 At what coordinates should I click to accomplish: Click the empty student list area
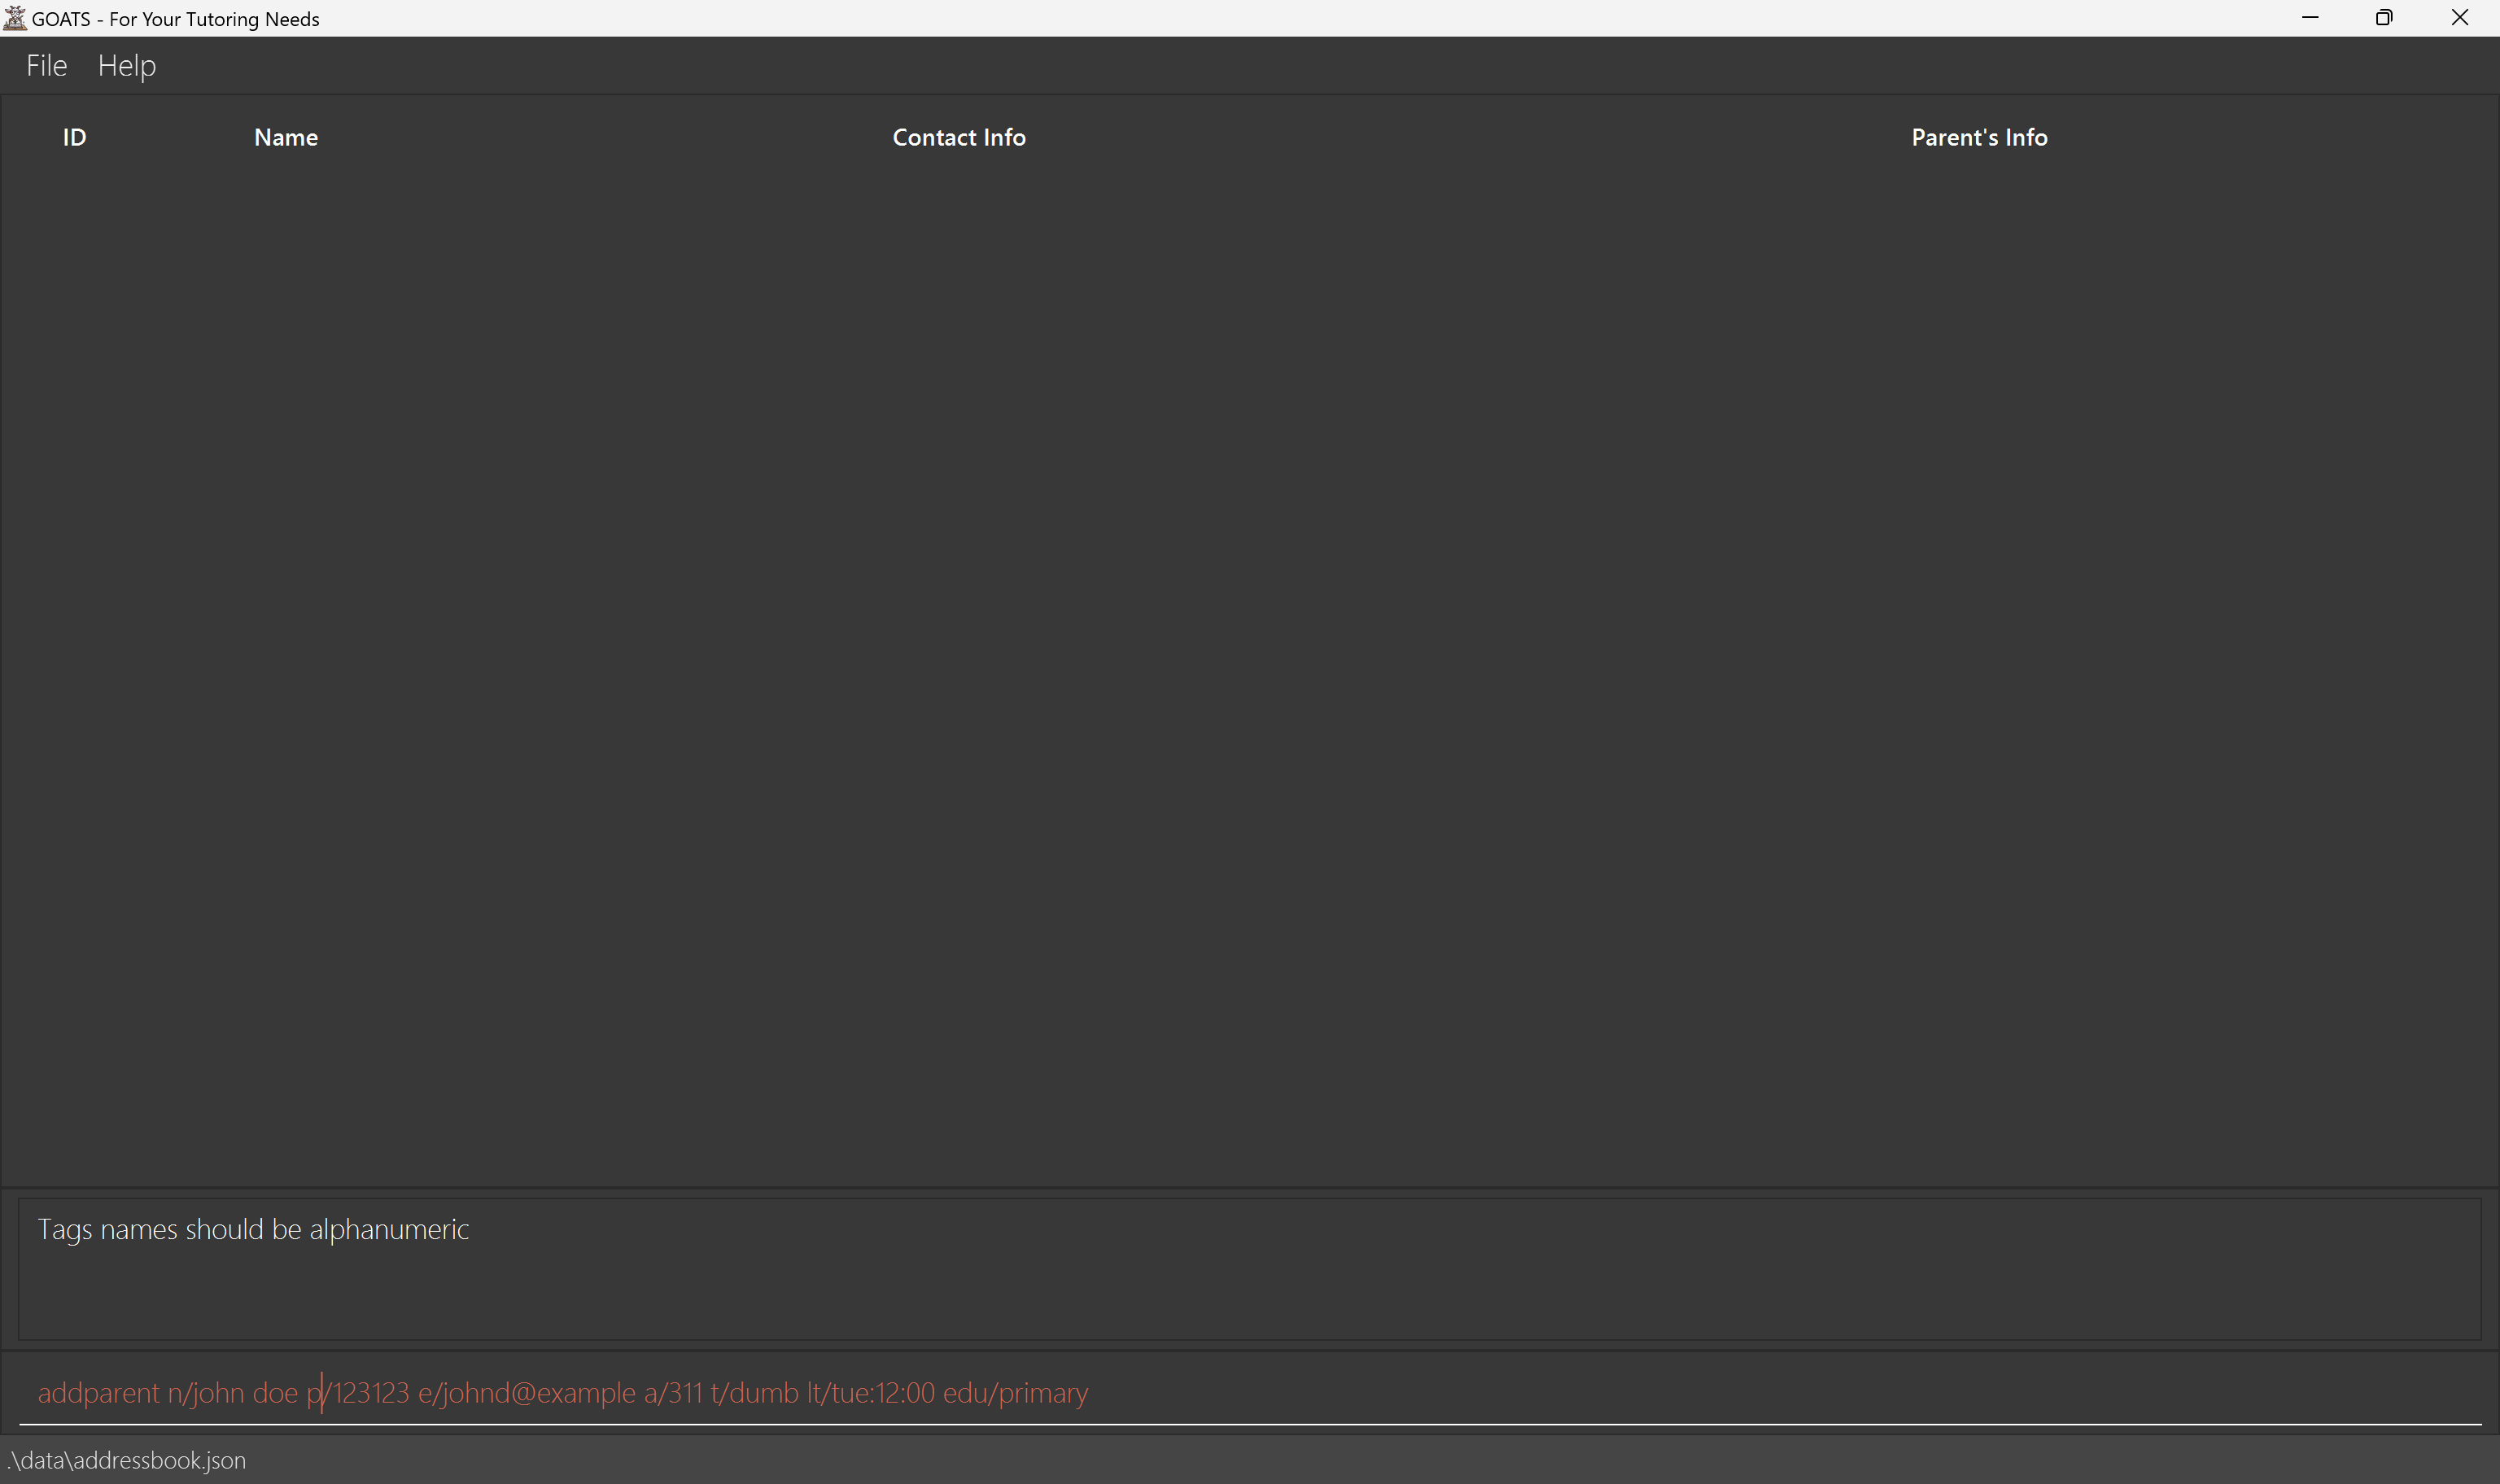click(1250, 650)
